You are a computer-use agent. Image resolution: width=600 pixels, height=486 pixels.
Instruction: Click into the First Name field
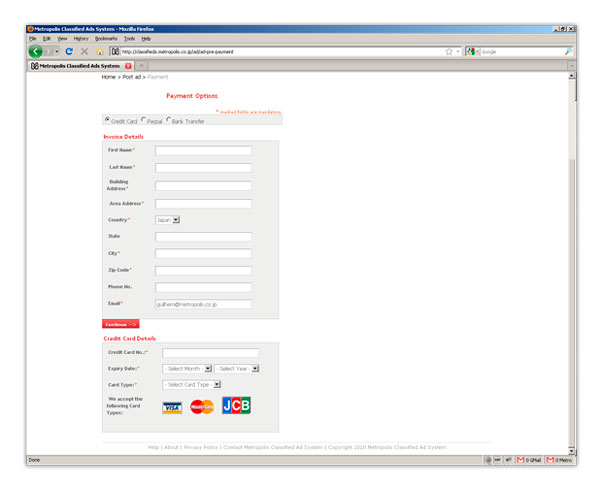(203, 151)
